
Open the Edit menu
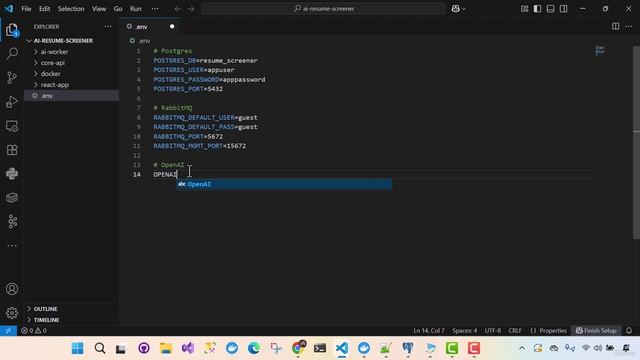coord(44,9)
